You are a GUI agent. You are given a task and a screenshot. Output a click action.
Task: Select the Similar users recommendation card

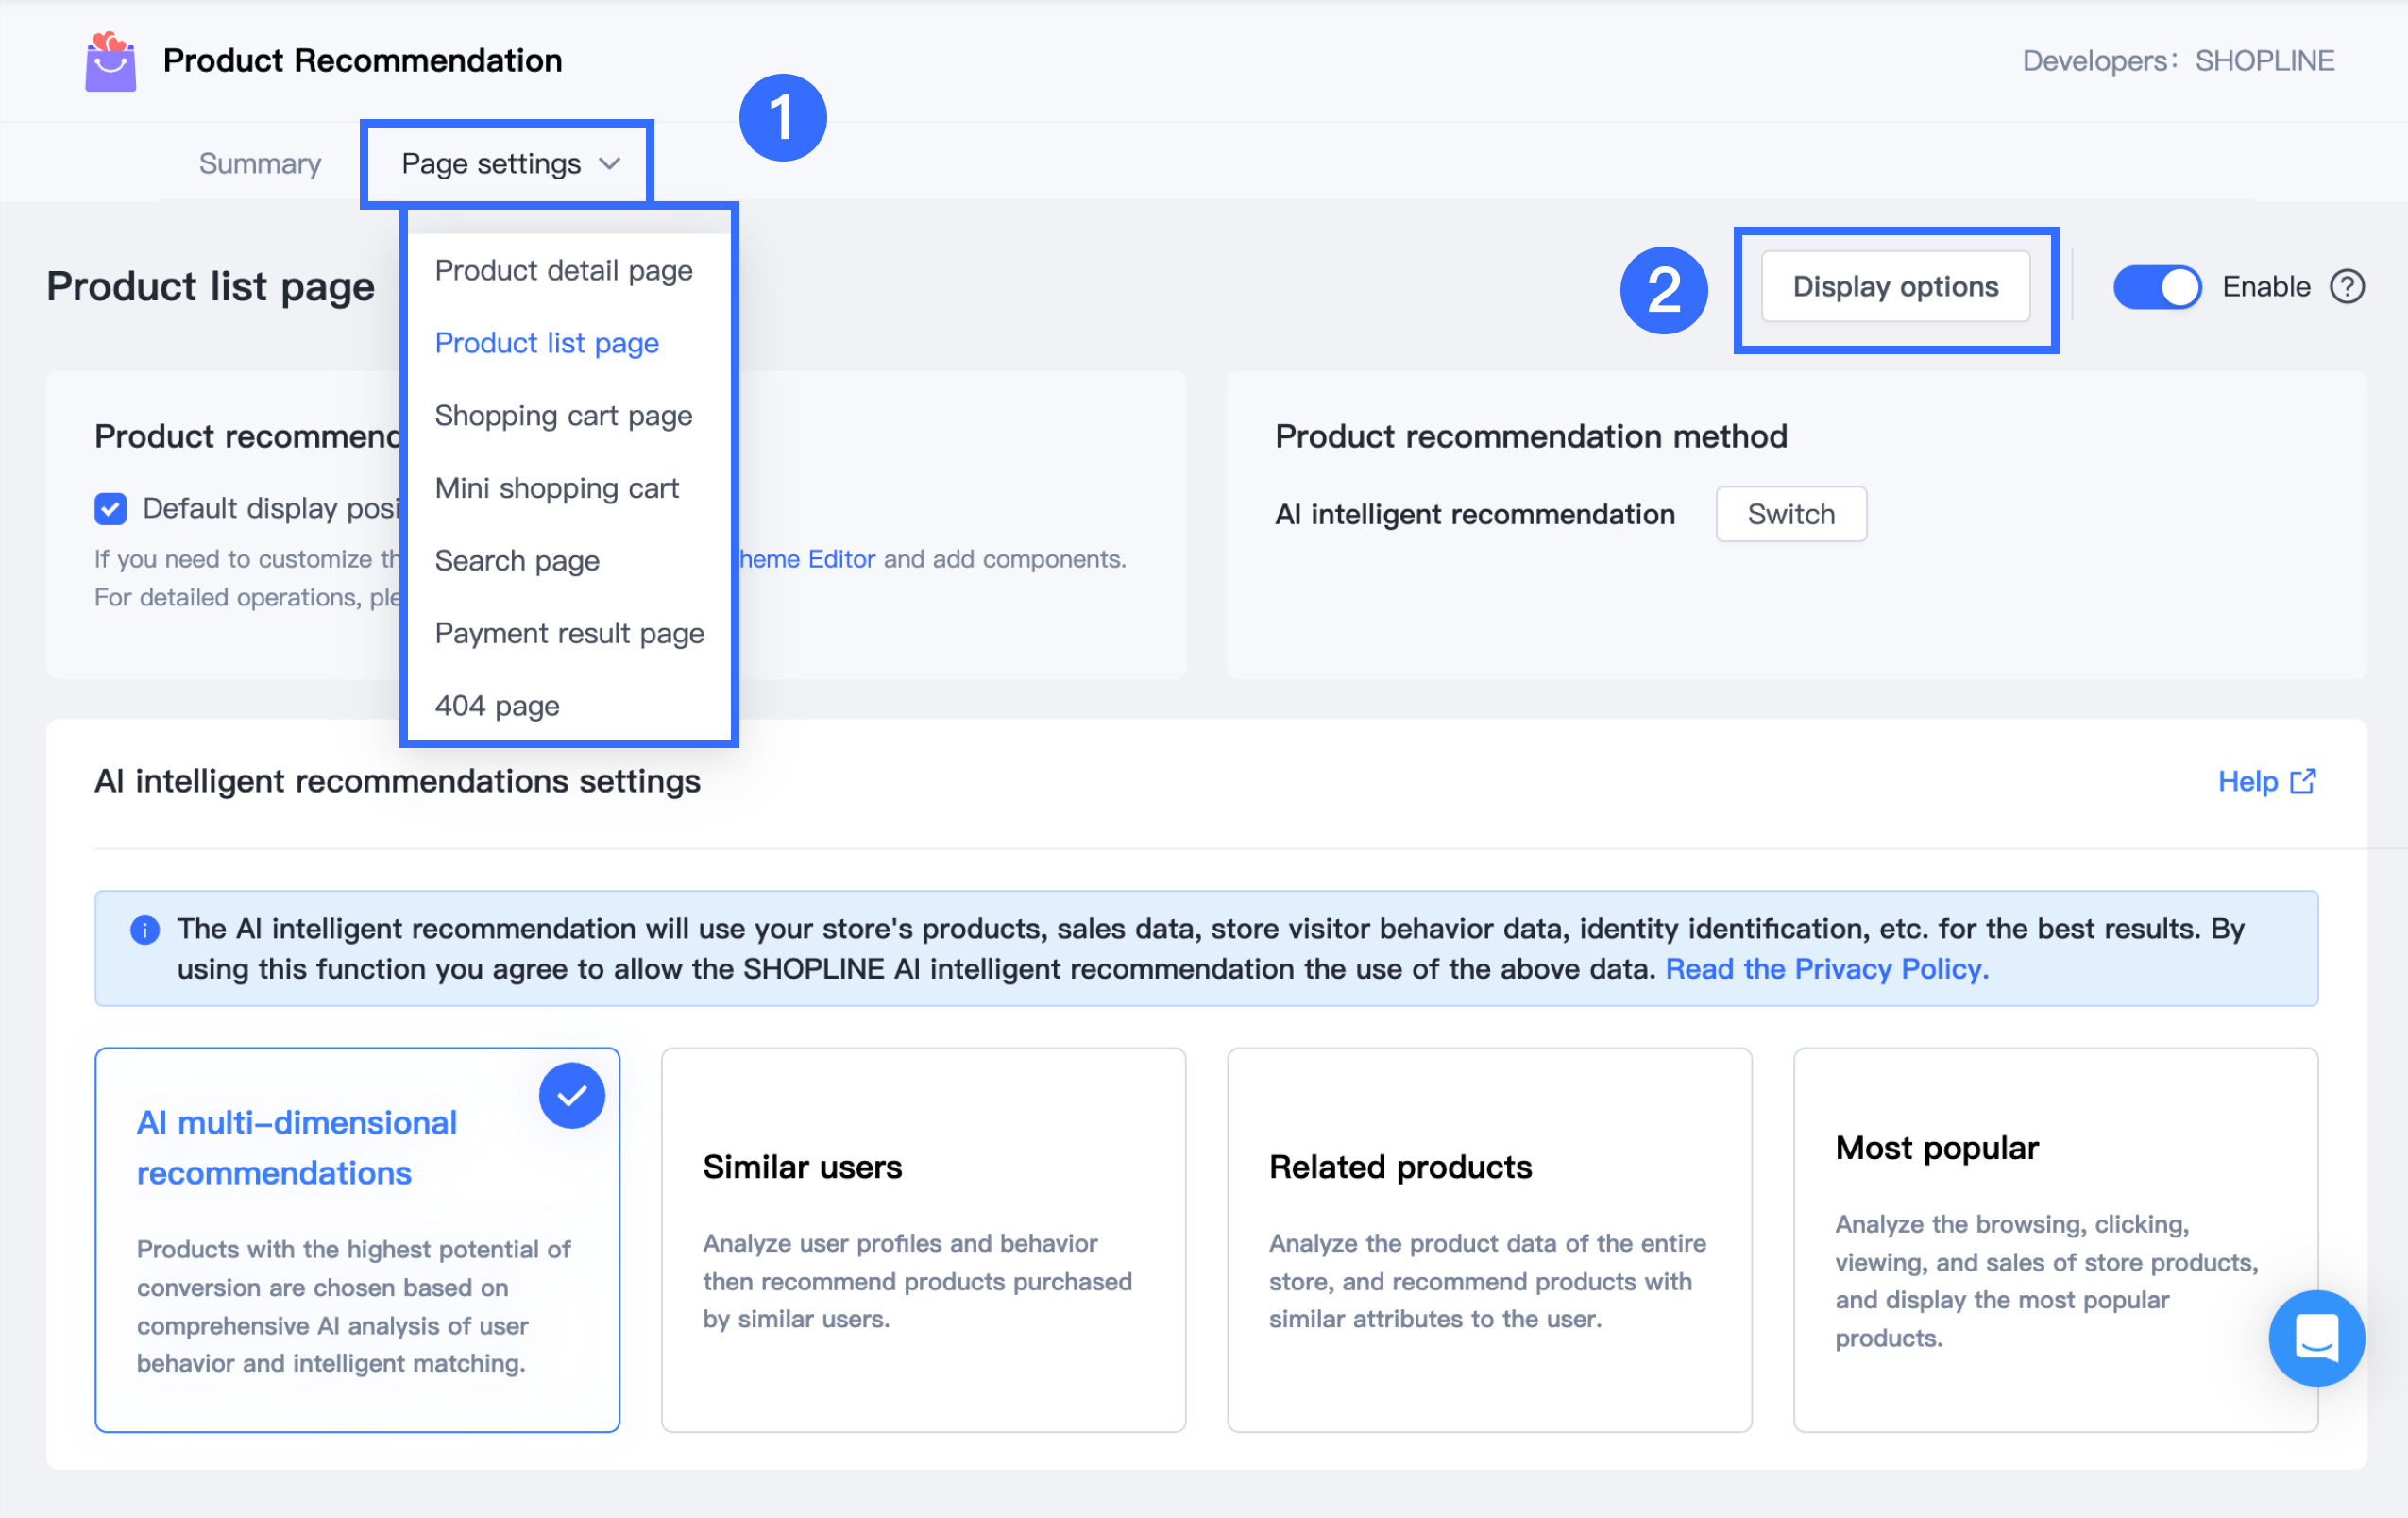pyautogui.click(x=922, y=1238)
